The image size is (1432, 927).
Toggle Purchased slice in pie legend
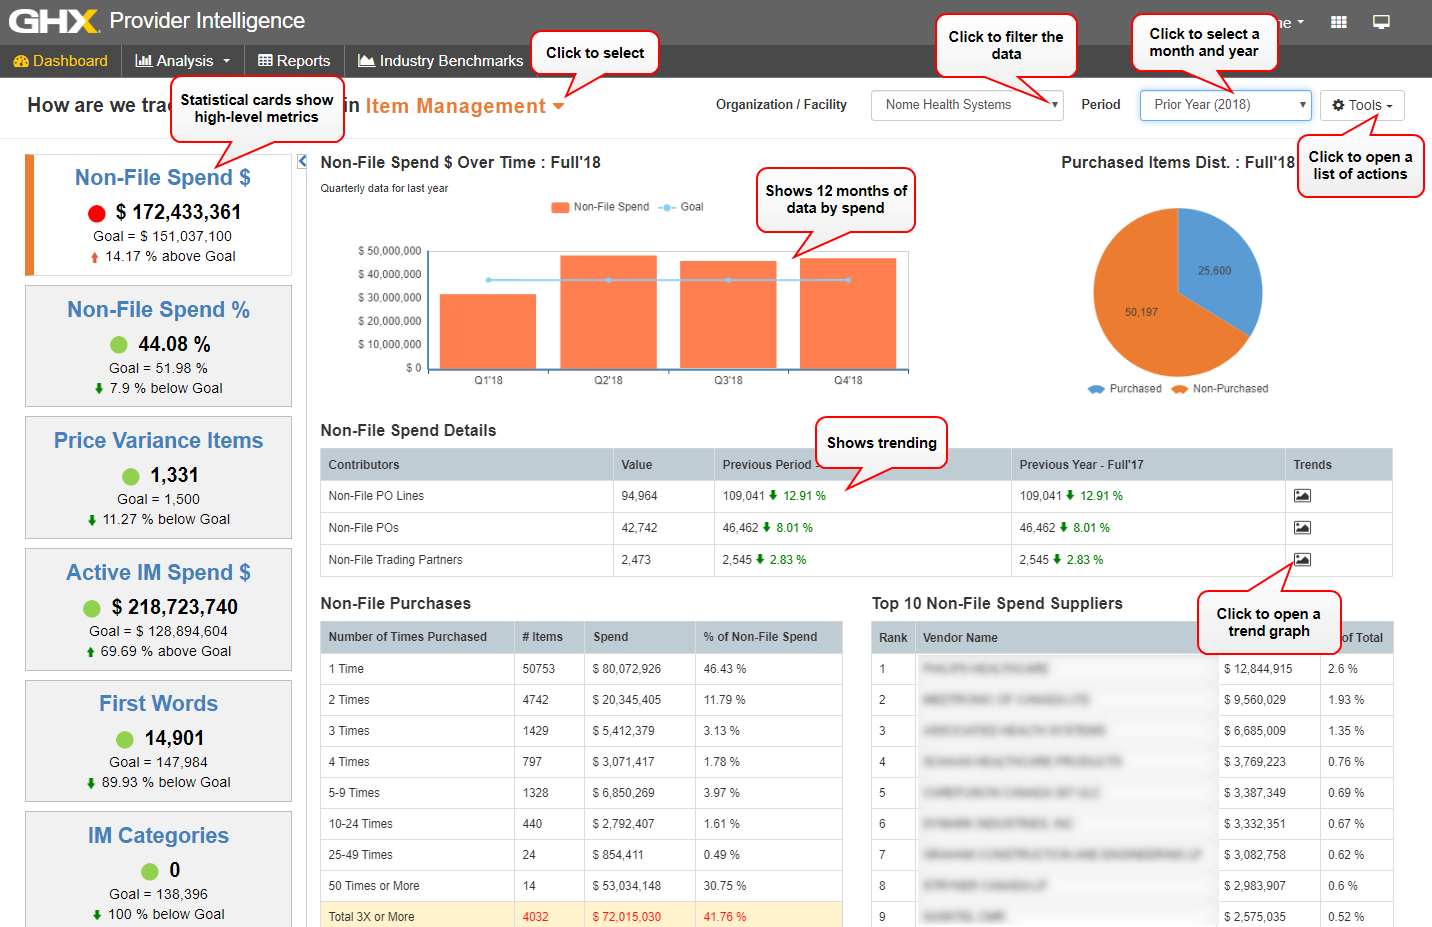pyautogui.click(x=1125, y=389)
